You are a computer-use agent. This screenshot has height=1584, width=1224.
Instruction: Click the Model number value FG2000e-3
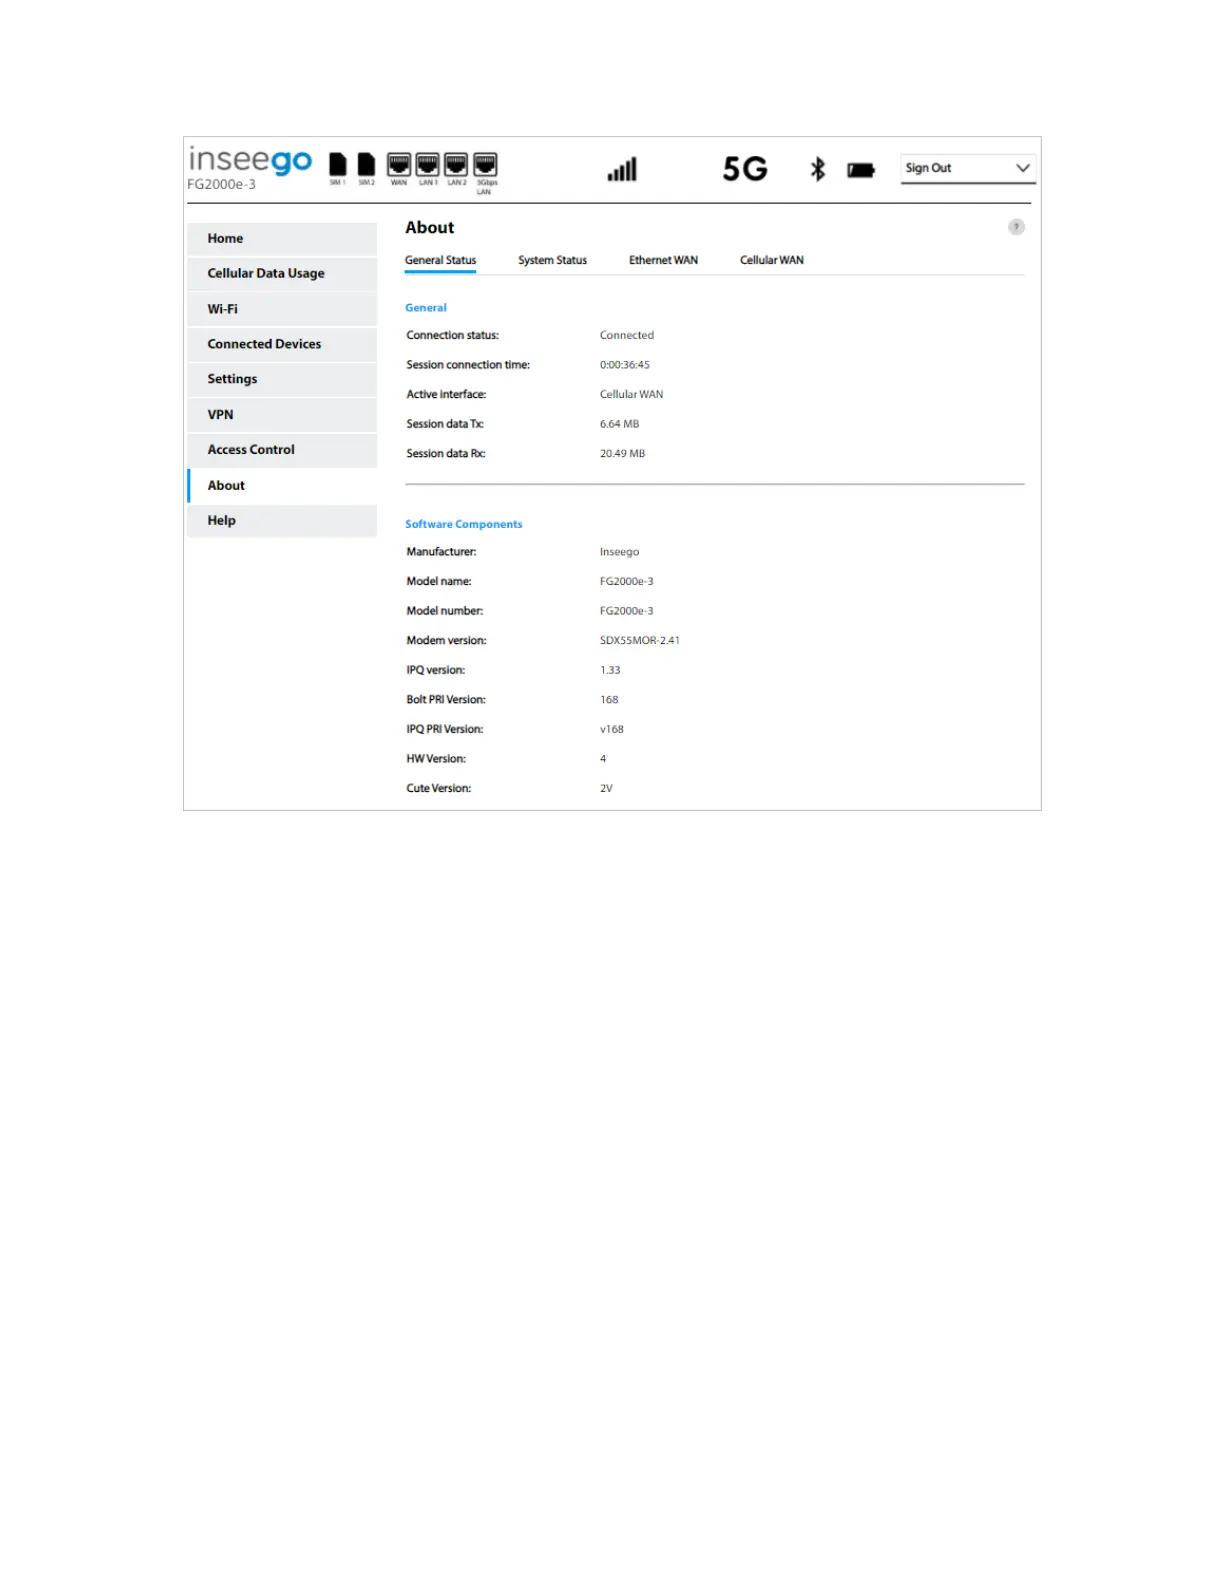(626, 611)
